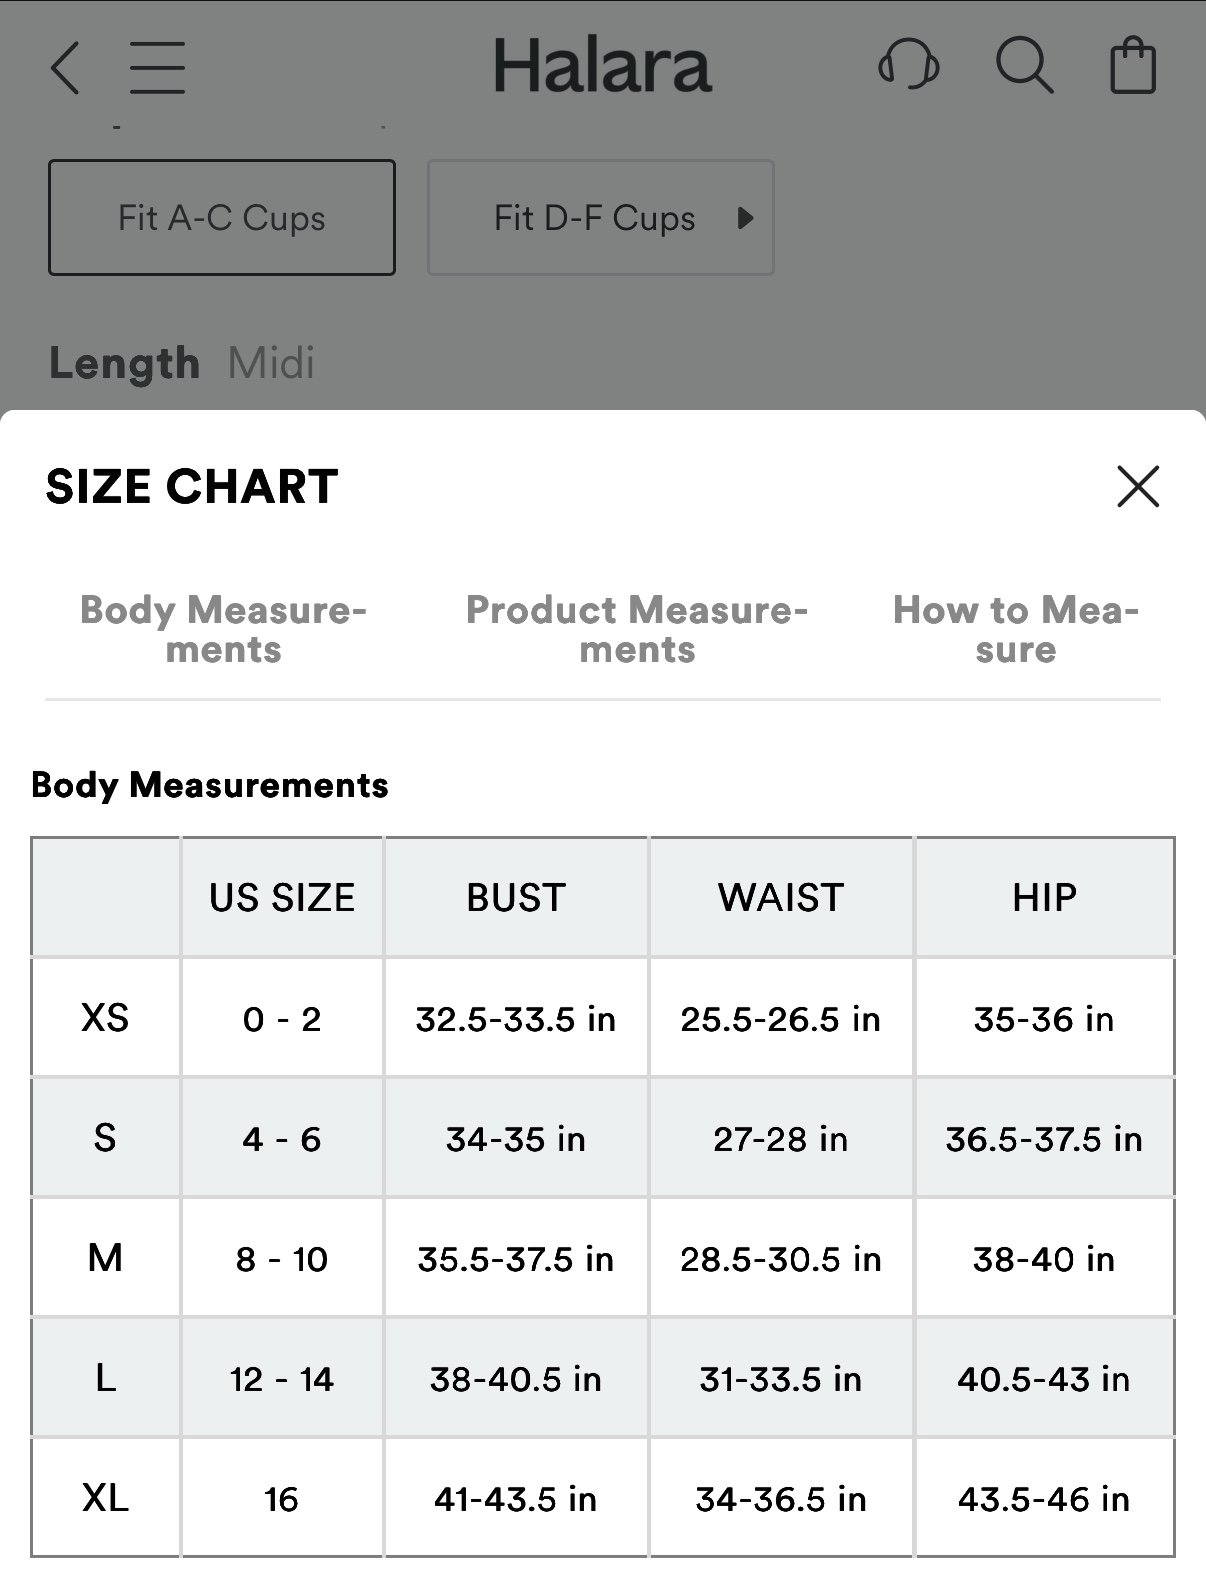The width and height of the screenshot is (1206, 1571).
Task: Click the WAIST column header
Action: pyautogui.click(x=781, y=898)
